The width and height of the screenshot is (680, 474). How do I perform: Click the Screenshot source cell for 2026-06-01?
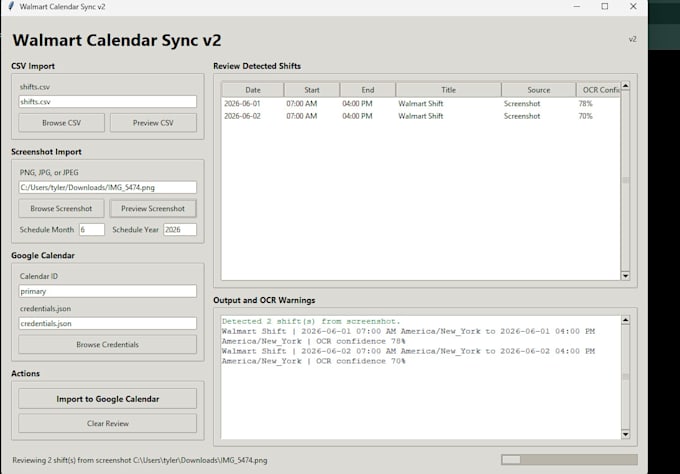[522, 104]
